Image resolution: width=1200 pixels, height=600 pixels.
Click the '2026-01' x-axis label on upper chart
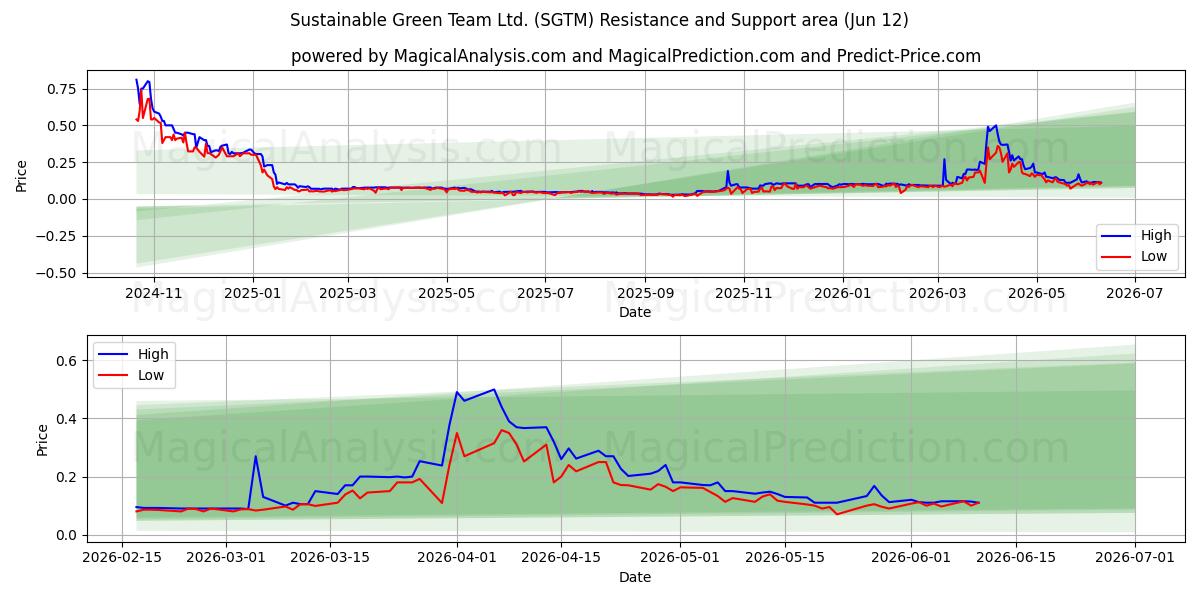[x=842, y=293]
